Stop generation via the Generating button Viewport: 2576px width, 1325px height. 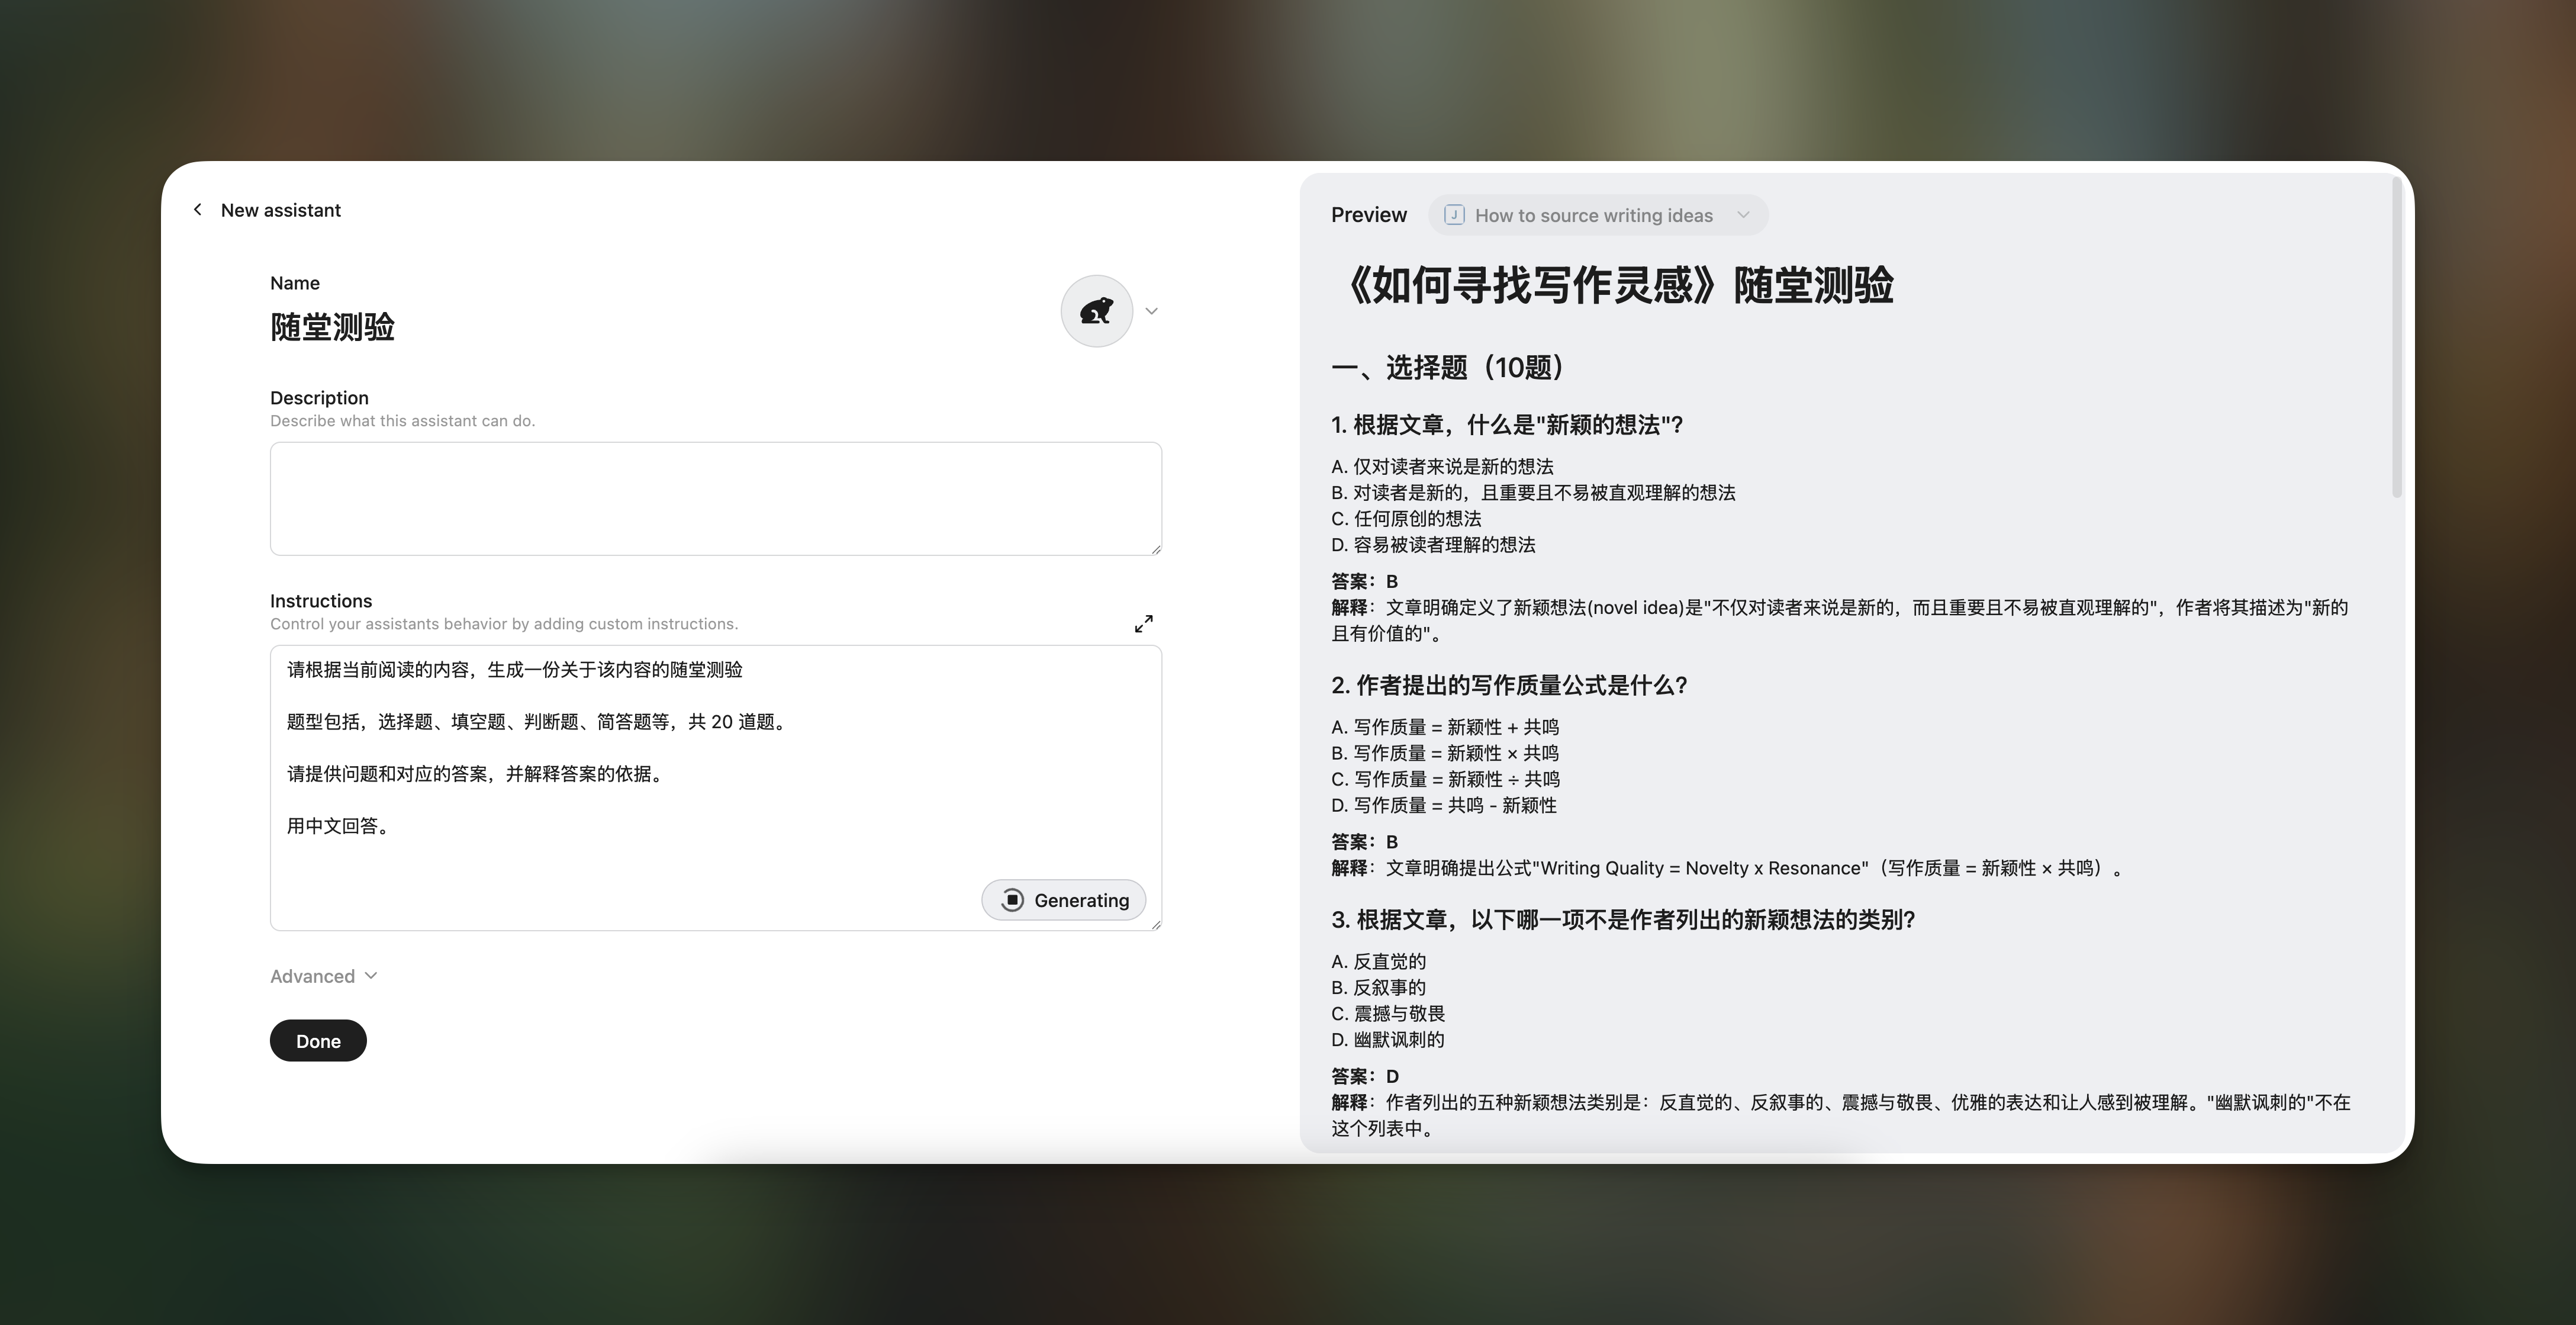tap(1063, 900)
